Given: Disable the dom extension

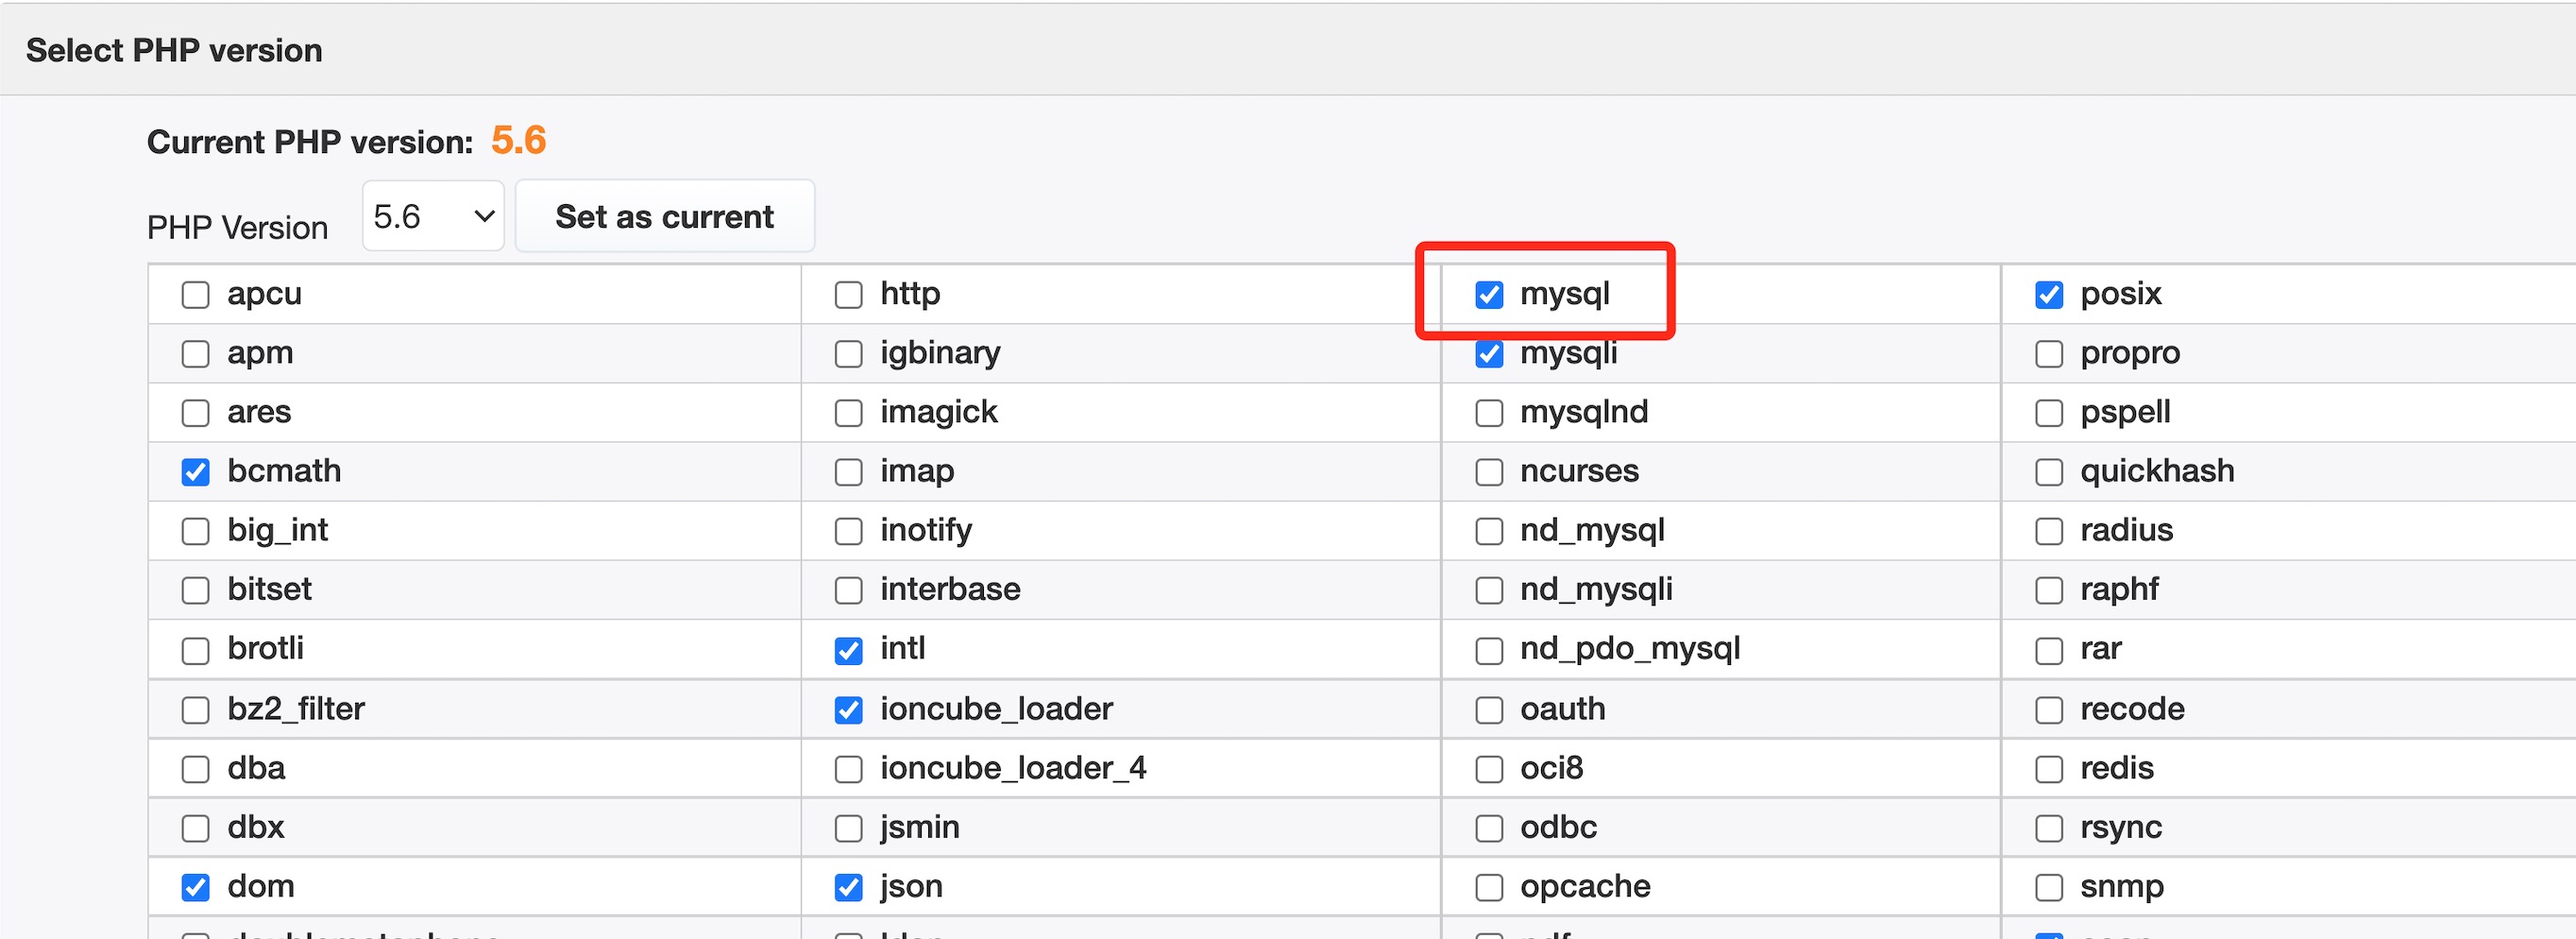Looking at the screenshot, I should point(195,887).
